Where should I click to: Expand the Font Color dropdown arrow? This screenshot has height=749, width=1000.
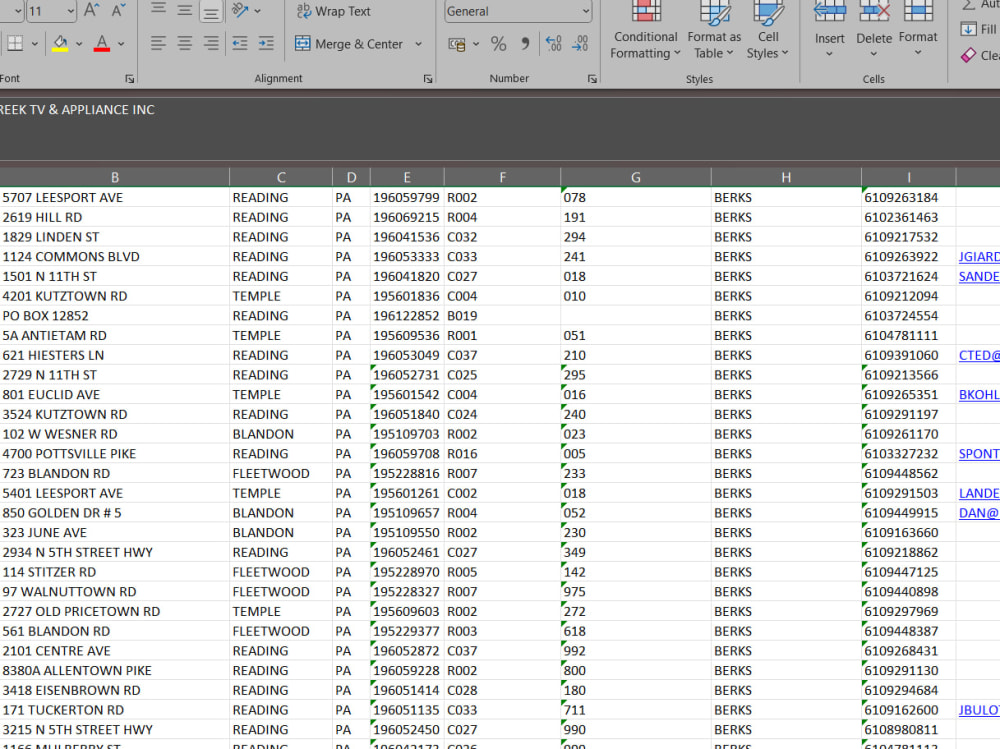[121, 44]
